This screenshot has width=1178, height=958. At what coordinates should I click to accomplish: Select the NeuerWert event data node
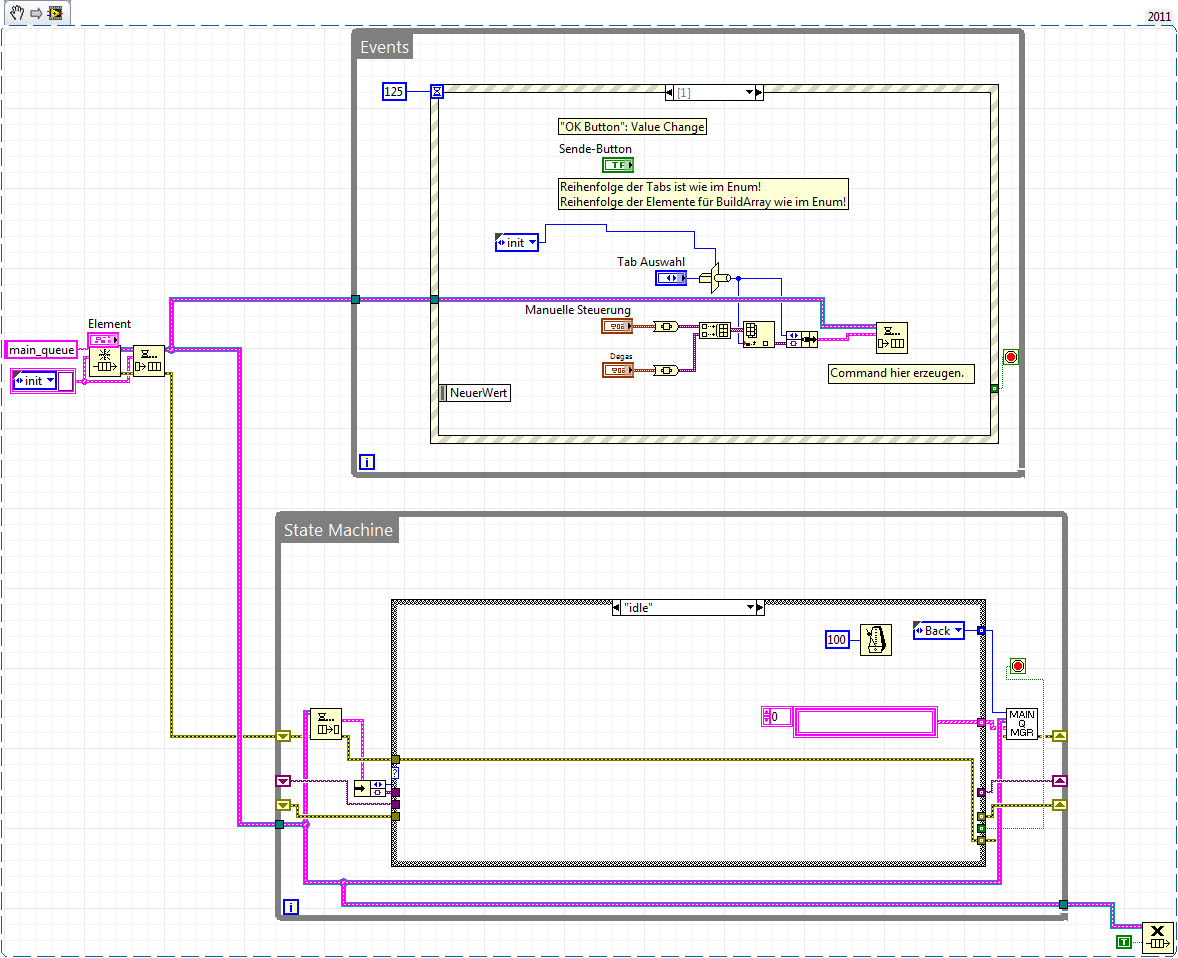click(x=475, y=393)
